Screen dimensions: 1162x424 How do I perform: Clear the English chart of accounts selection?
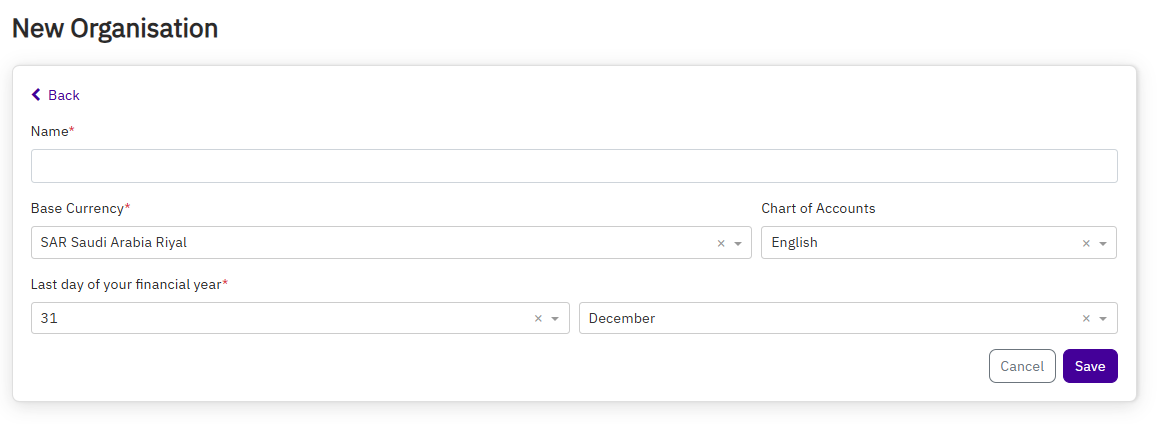(1086, 243)
